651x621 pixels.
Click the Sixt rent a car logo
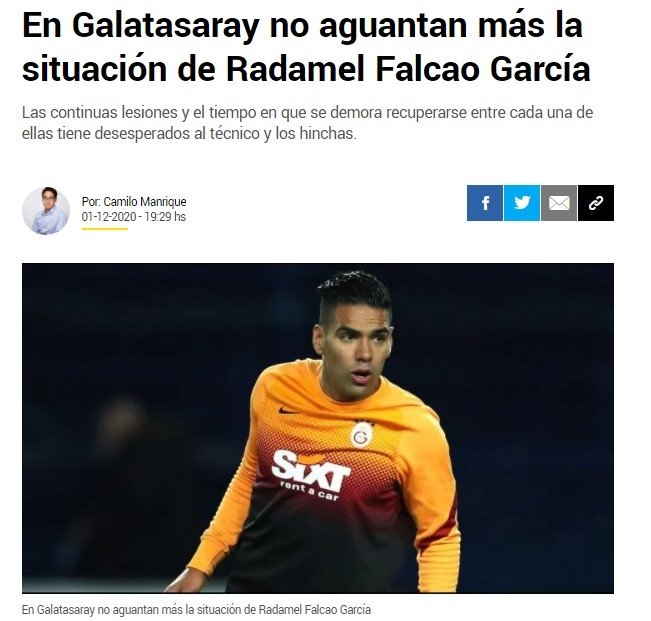tap(311, 475)
